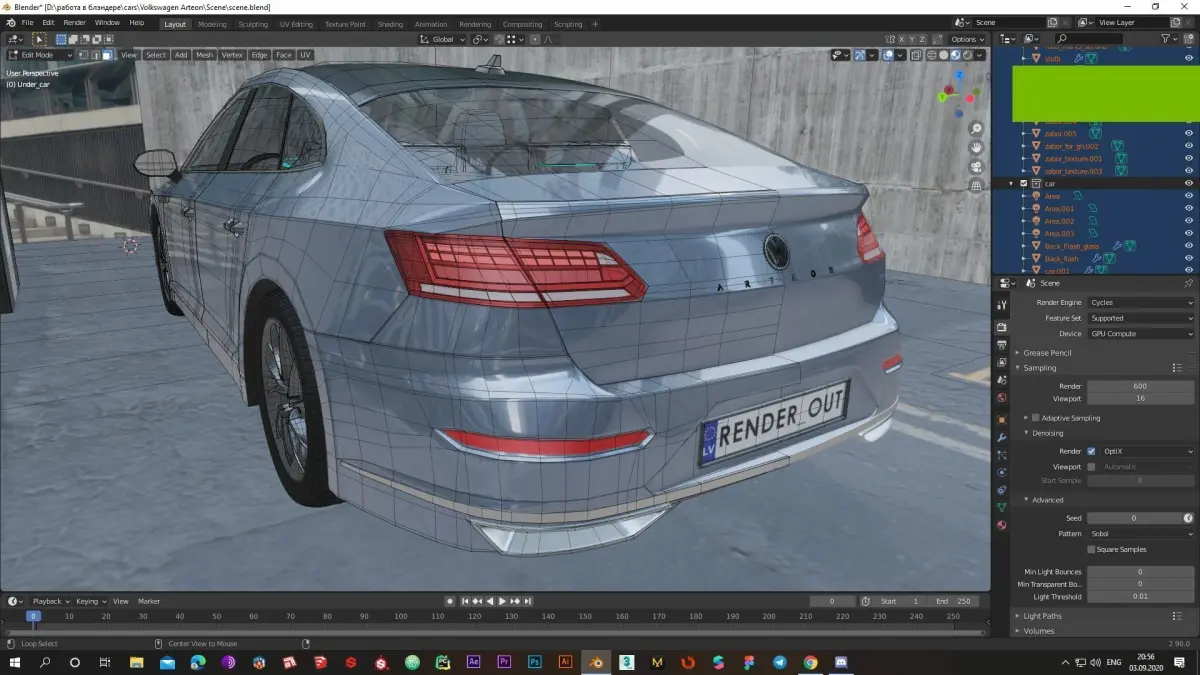The image size is (1200, 675).
Task: Click Use preview range clock icon
Action: [866, 601]
